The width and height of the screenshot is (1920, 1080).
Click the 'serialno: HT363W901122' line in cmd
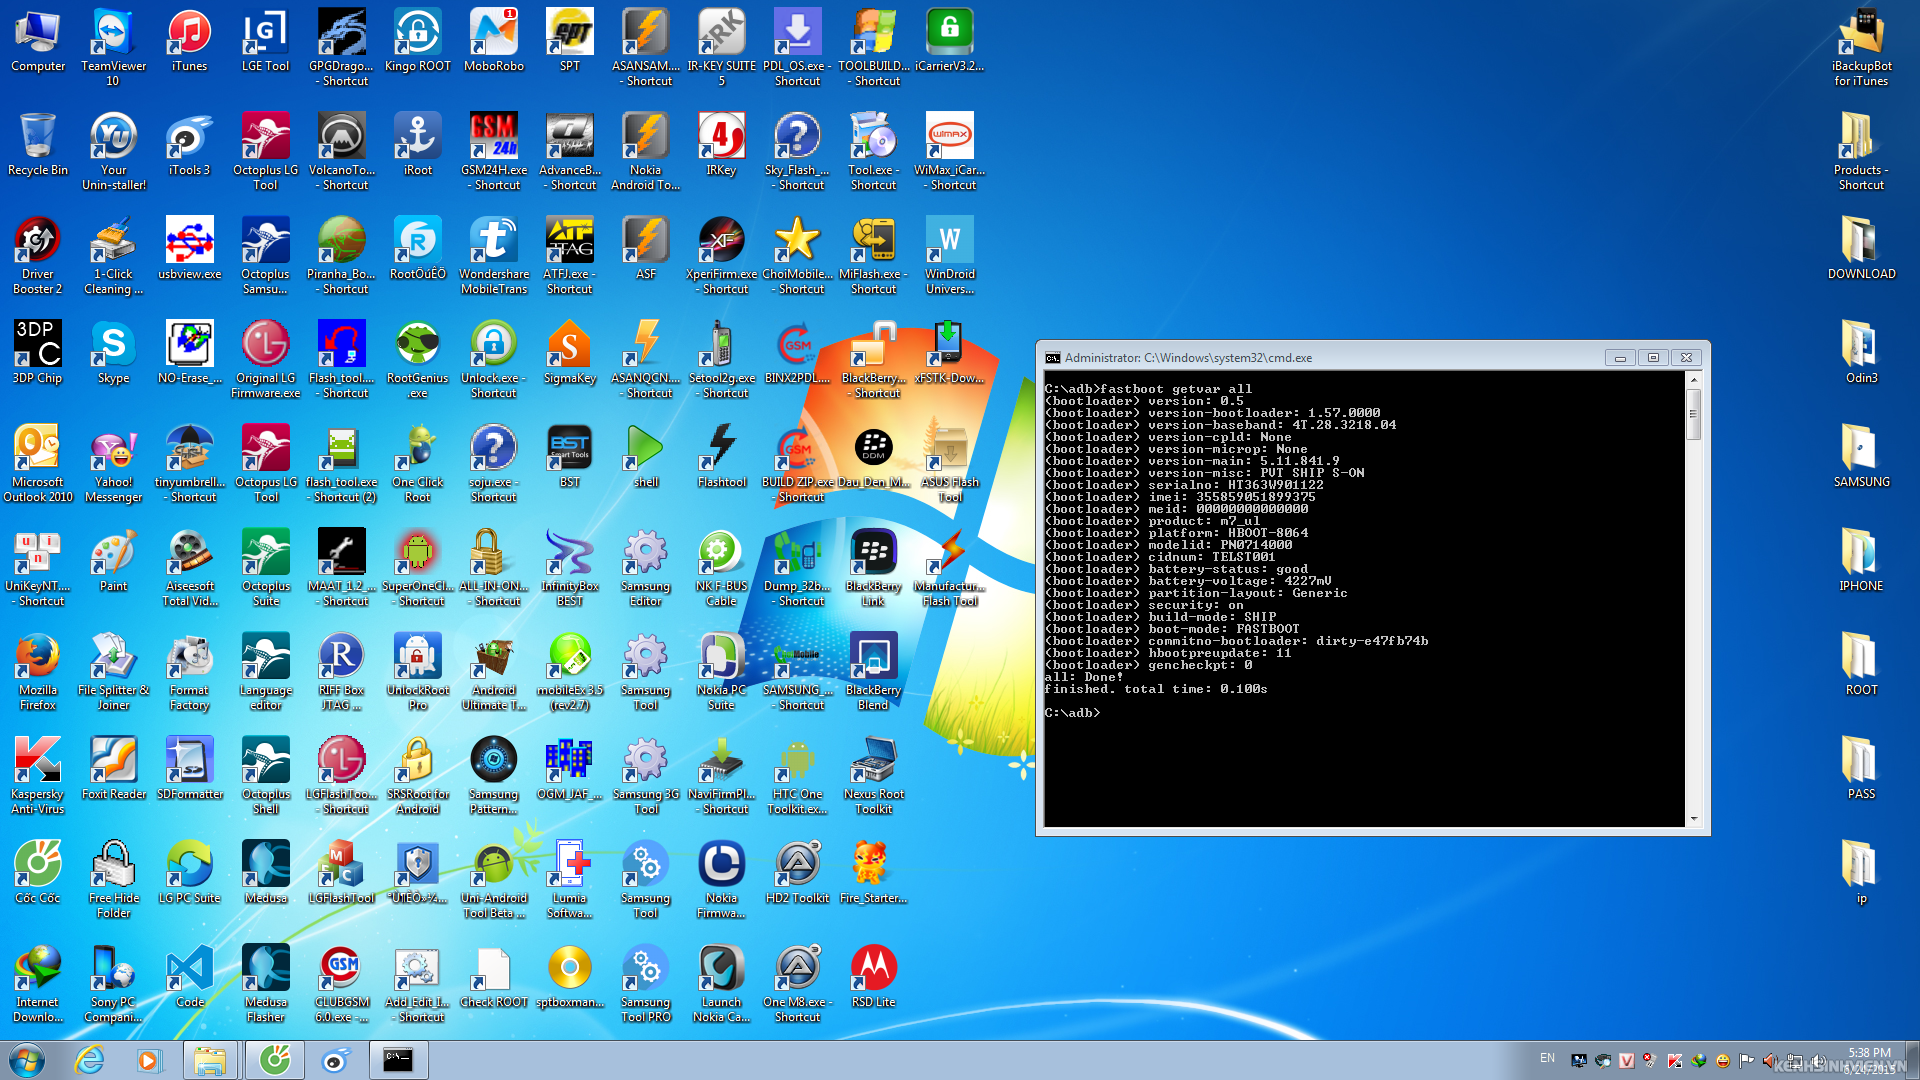1184,485
